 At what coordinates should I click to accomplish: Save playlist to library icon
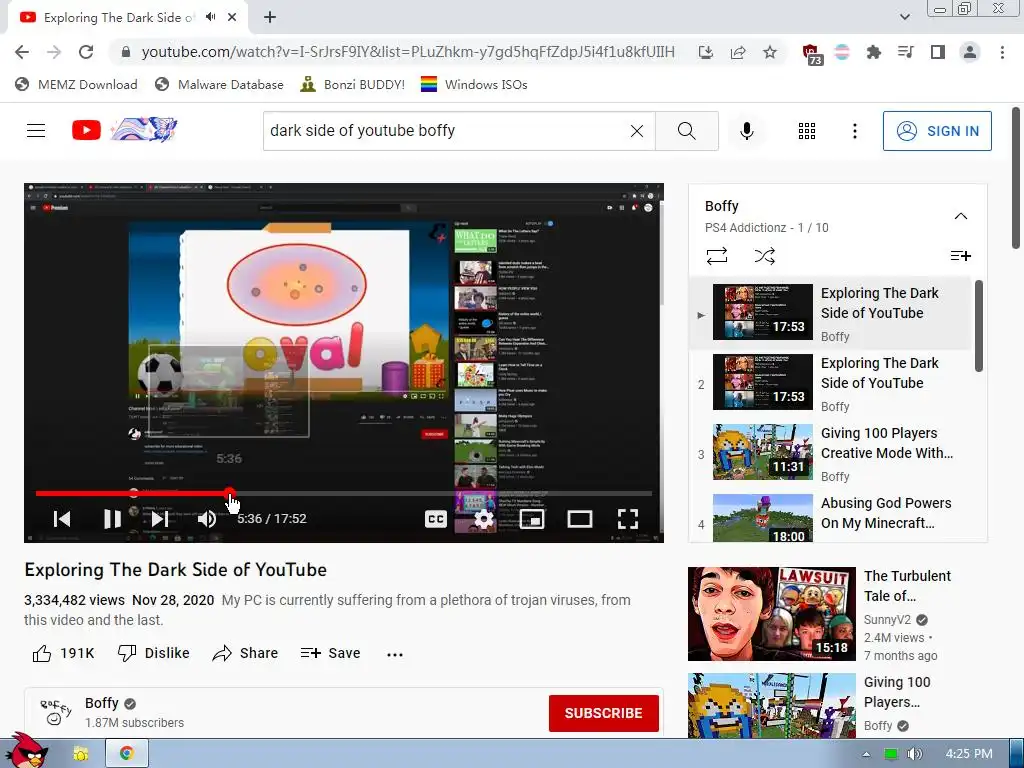[x=960, y=255]
